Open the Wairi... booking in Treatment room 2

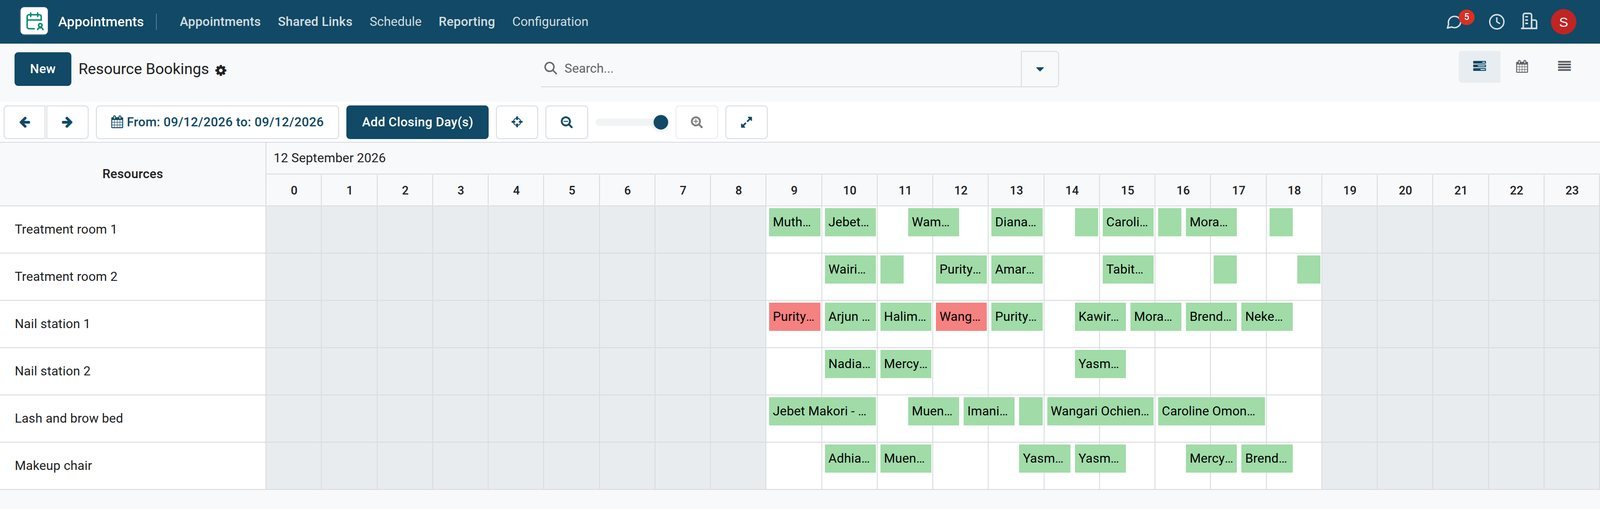tap(850, 269)
